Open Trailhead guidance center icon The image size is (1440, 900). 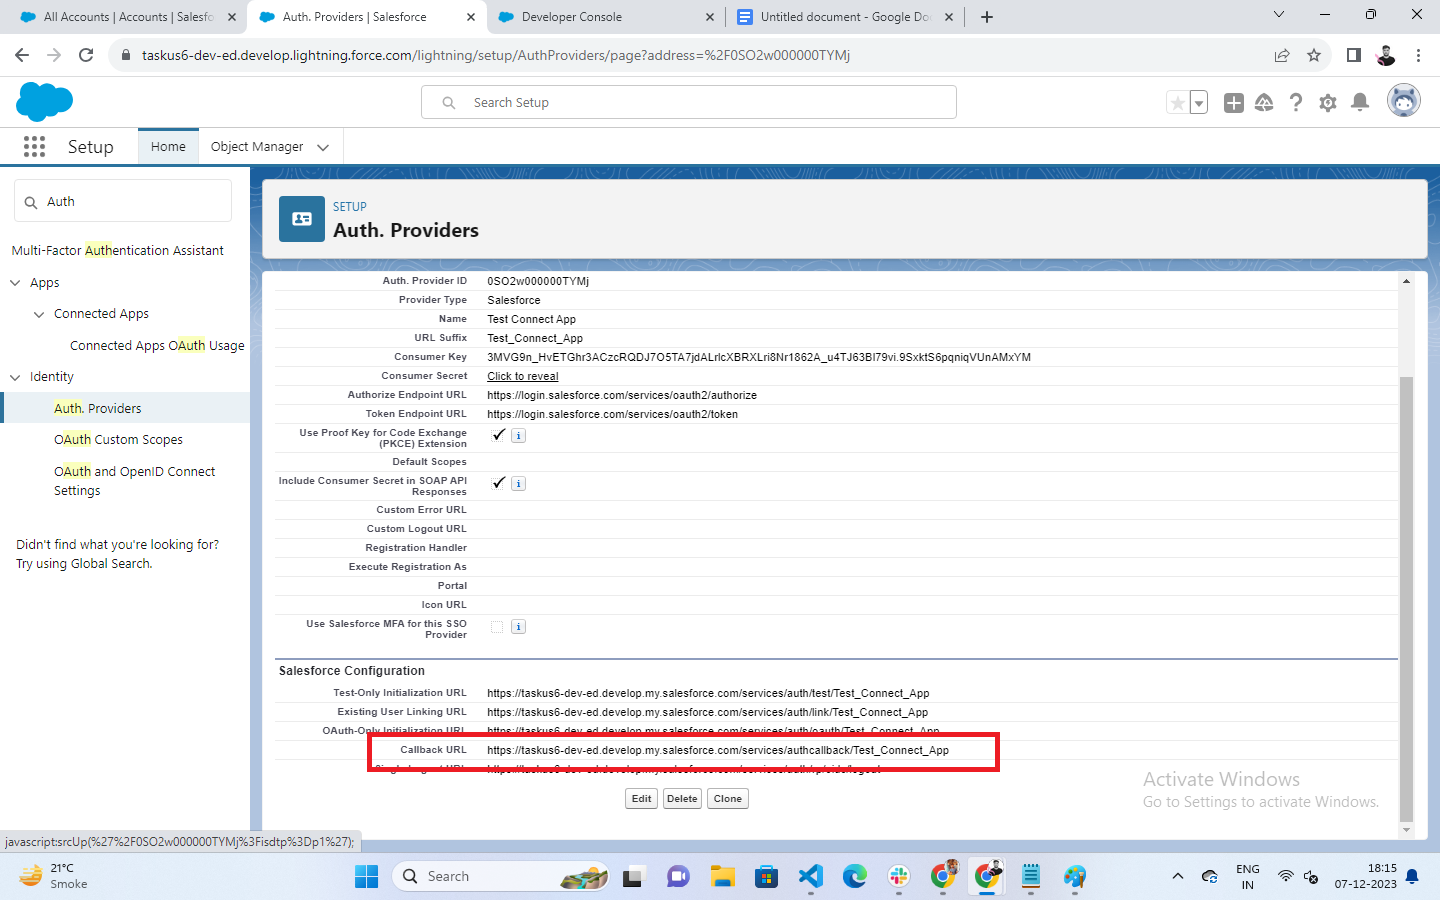1265,103
